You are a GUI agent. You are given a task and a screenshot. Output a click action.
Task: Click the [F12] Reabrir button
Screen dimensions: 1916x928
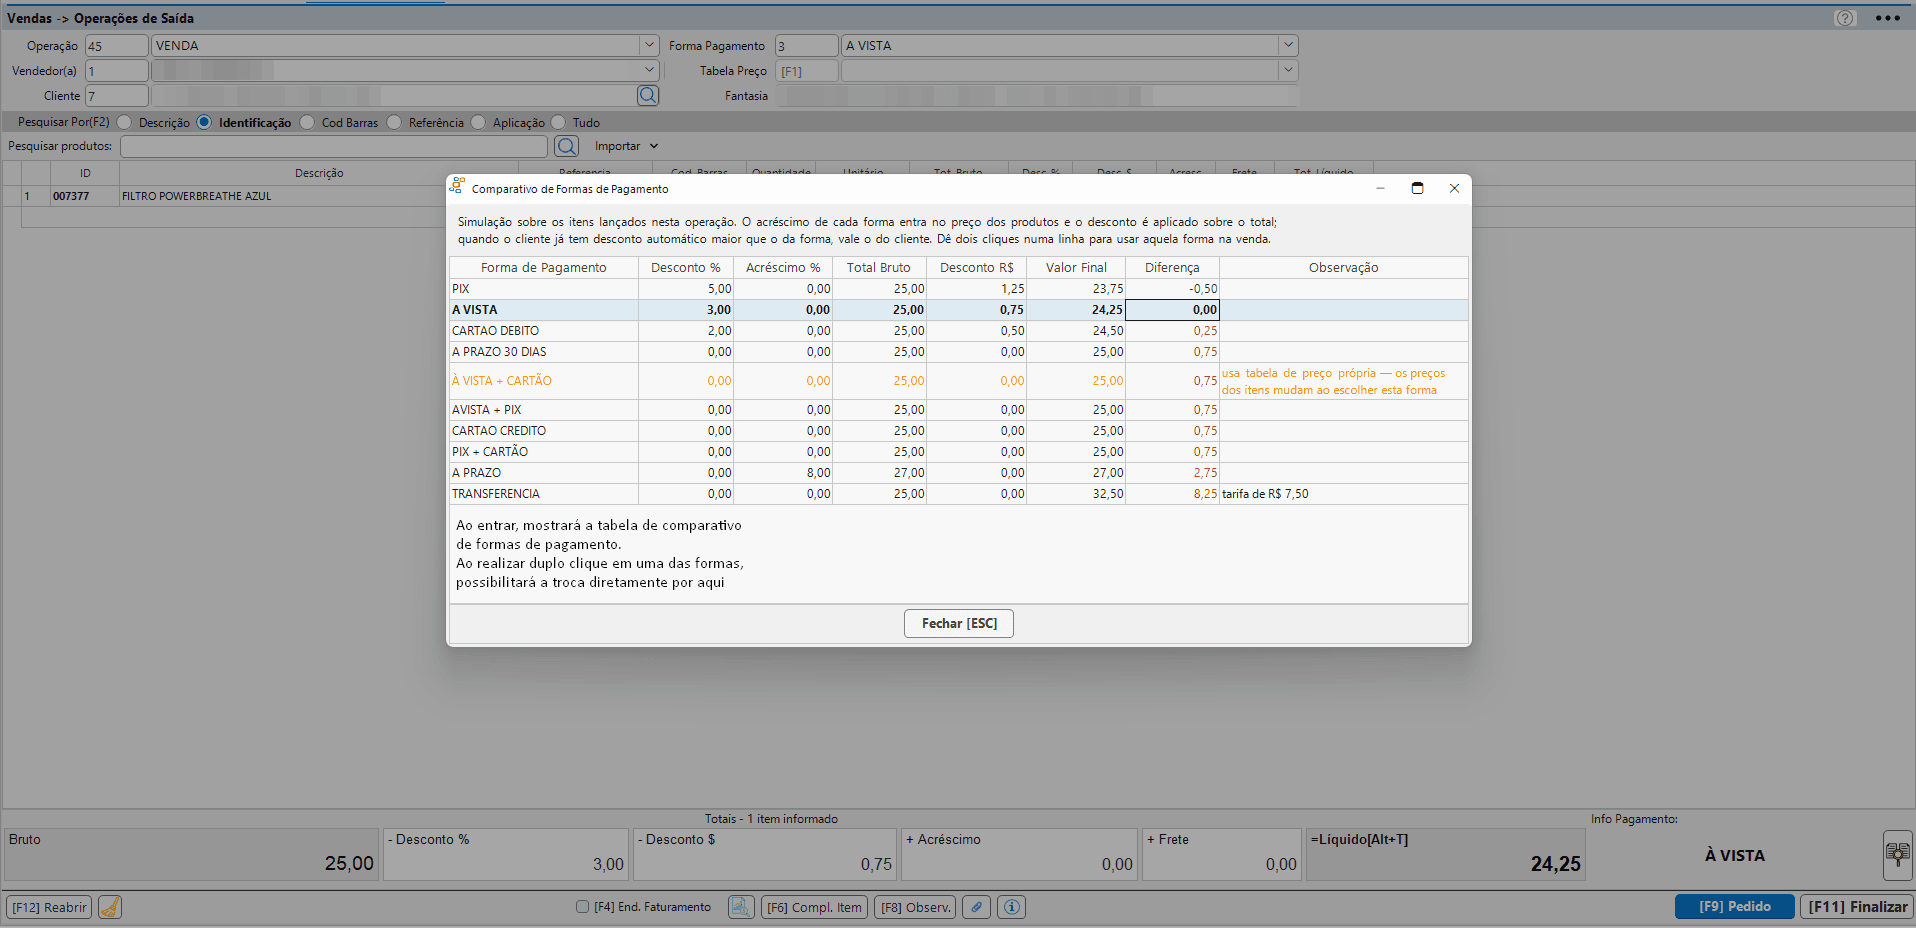(49, 907)
